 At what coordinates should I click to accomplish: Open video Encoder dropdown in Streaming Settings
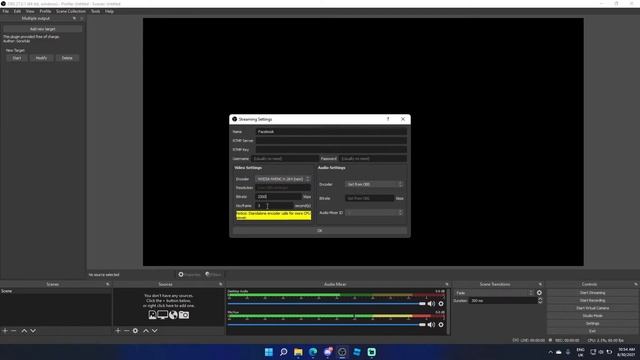coord(283,179)
